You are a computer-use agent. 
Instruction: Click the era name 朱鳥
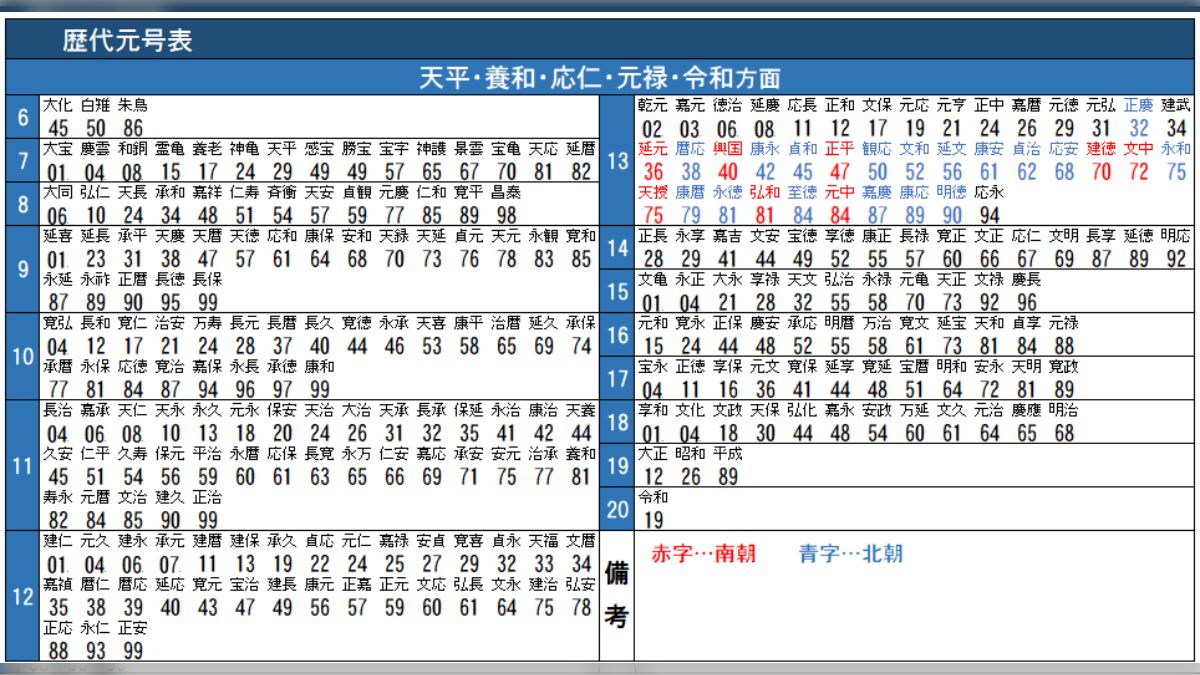(x=133, y=105)
